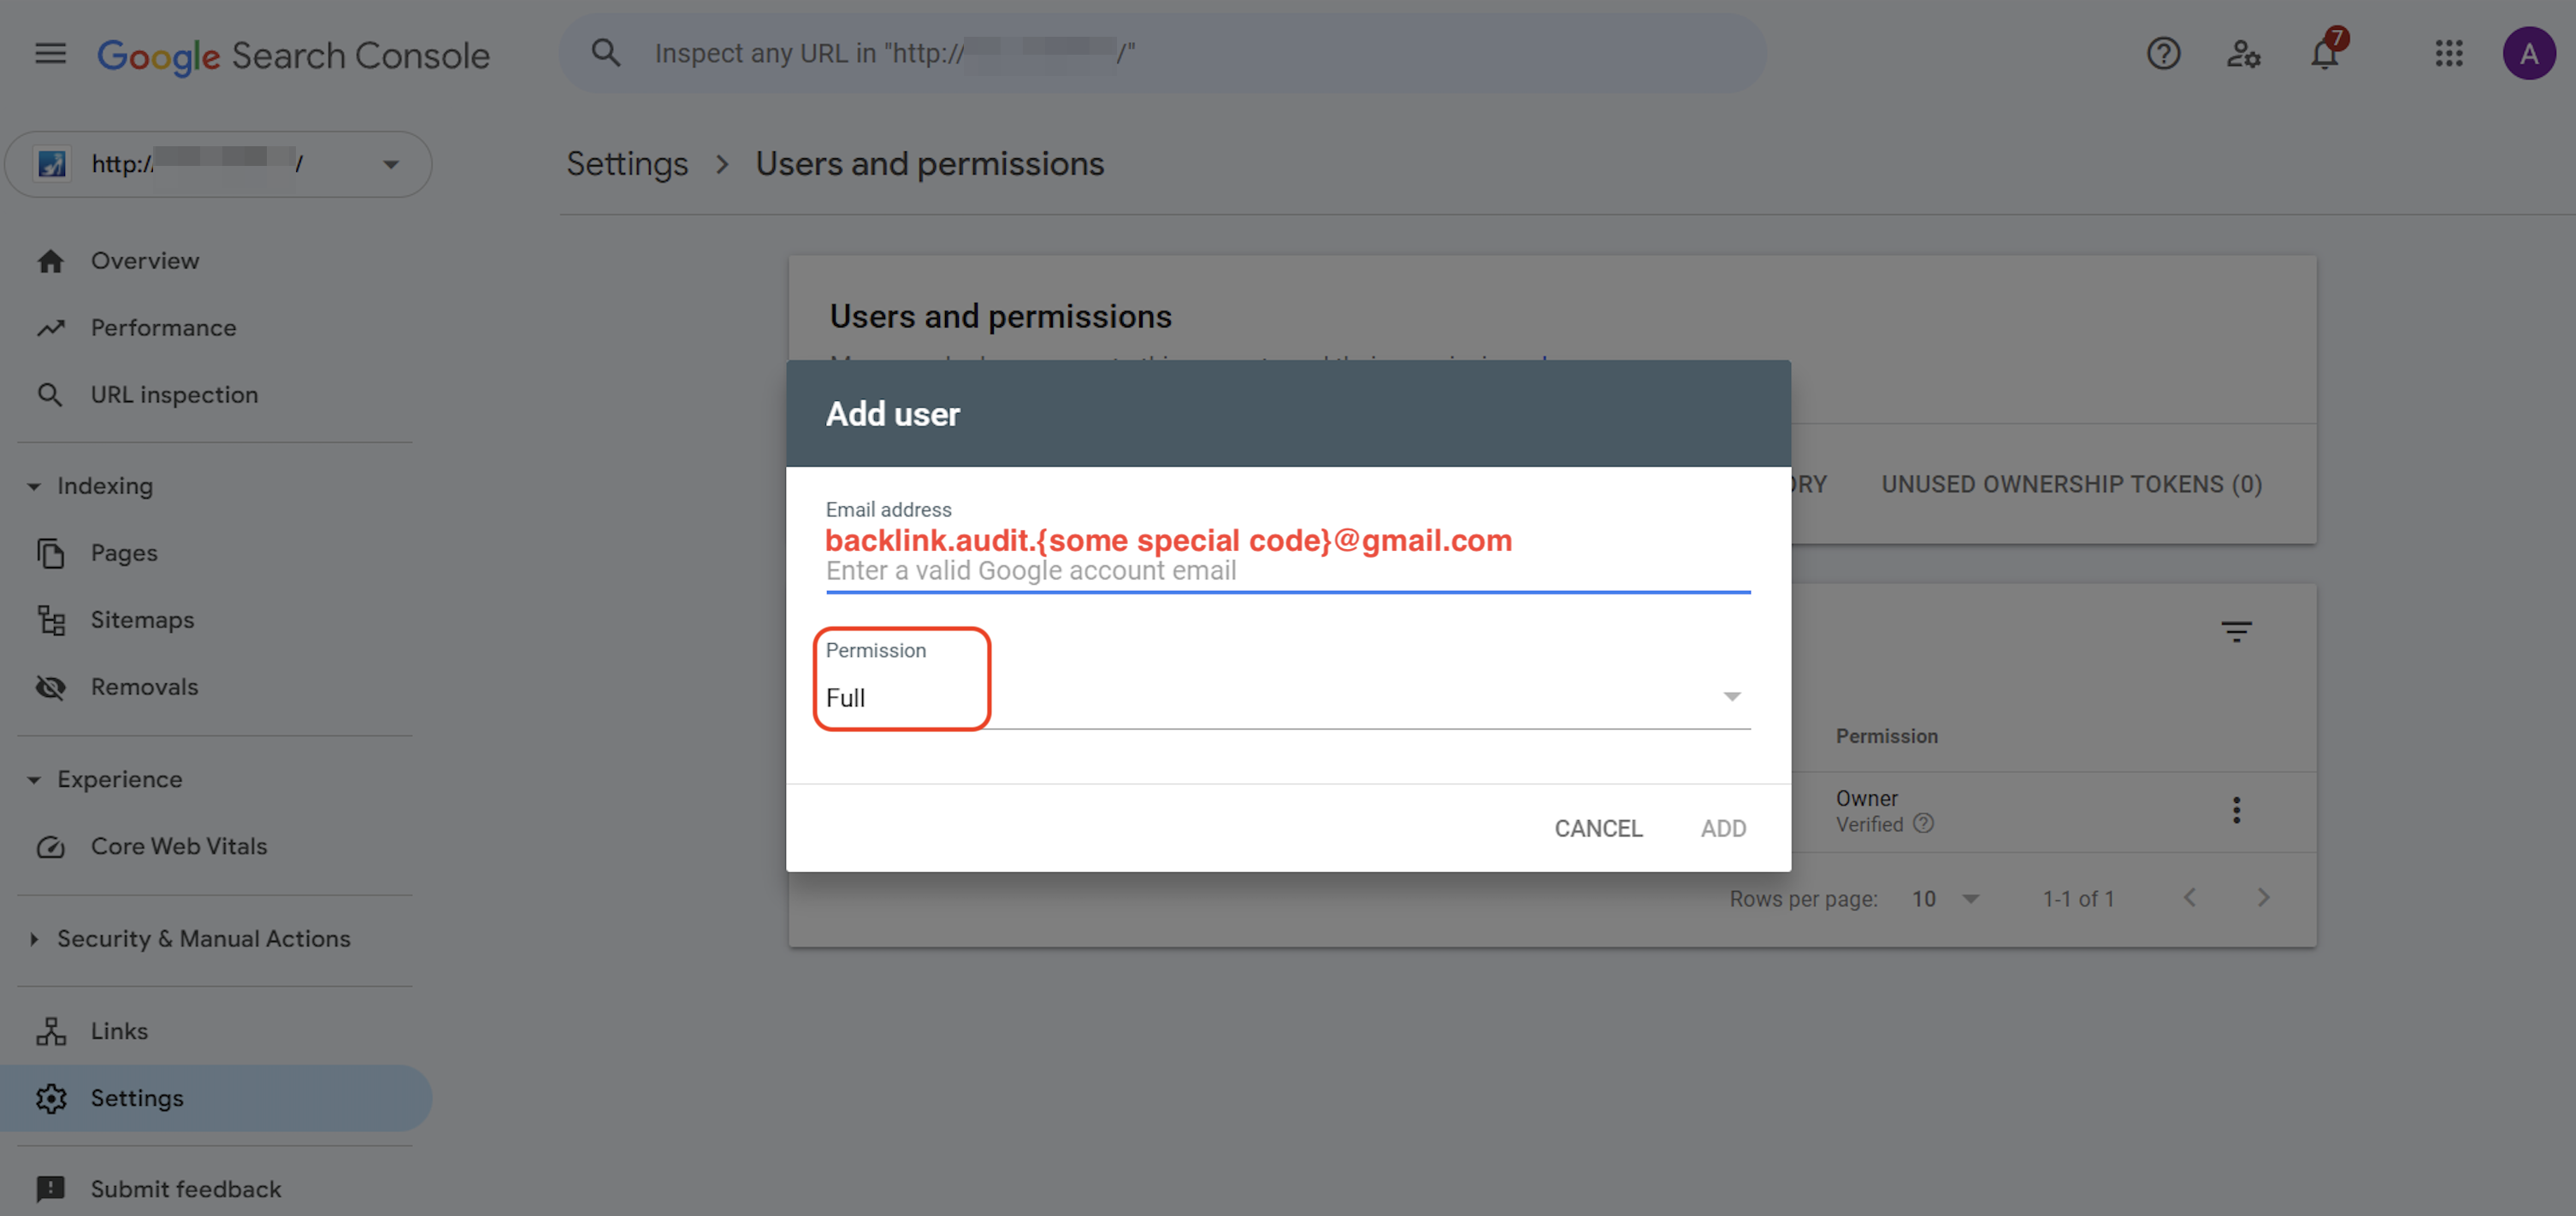The height and width of the screenshot is (1216, 2576).
Task: Open the three-dot menu beside Owner
Action: tap(2237, 810)
